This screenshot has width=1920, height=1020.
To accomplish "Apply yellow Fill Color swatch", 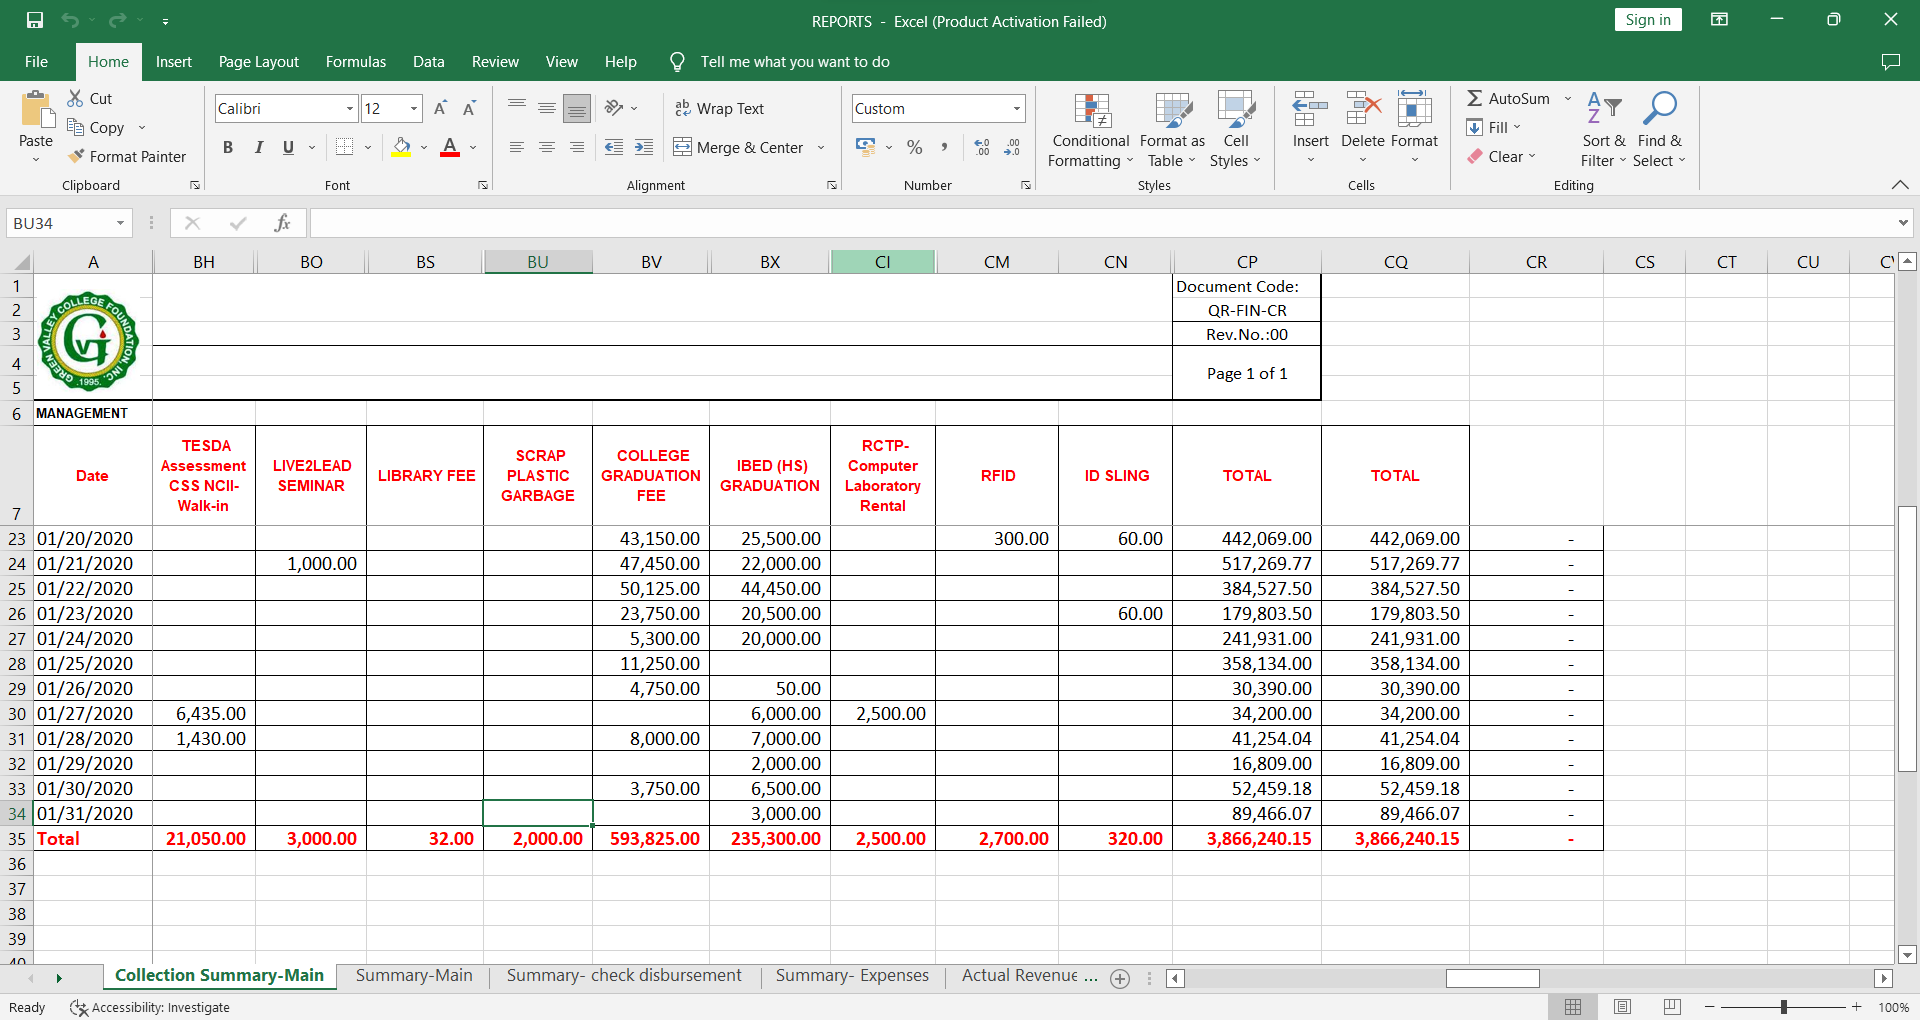I will (x=401, y=147).
